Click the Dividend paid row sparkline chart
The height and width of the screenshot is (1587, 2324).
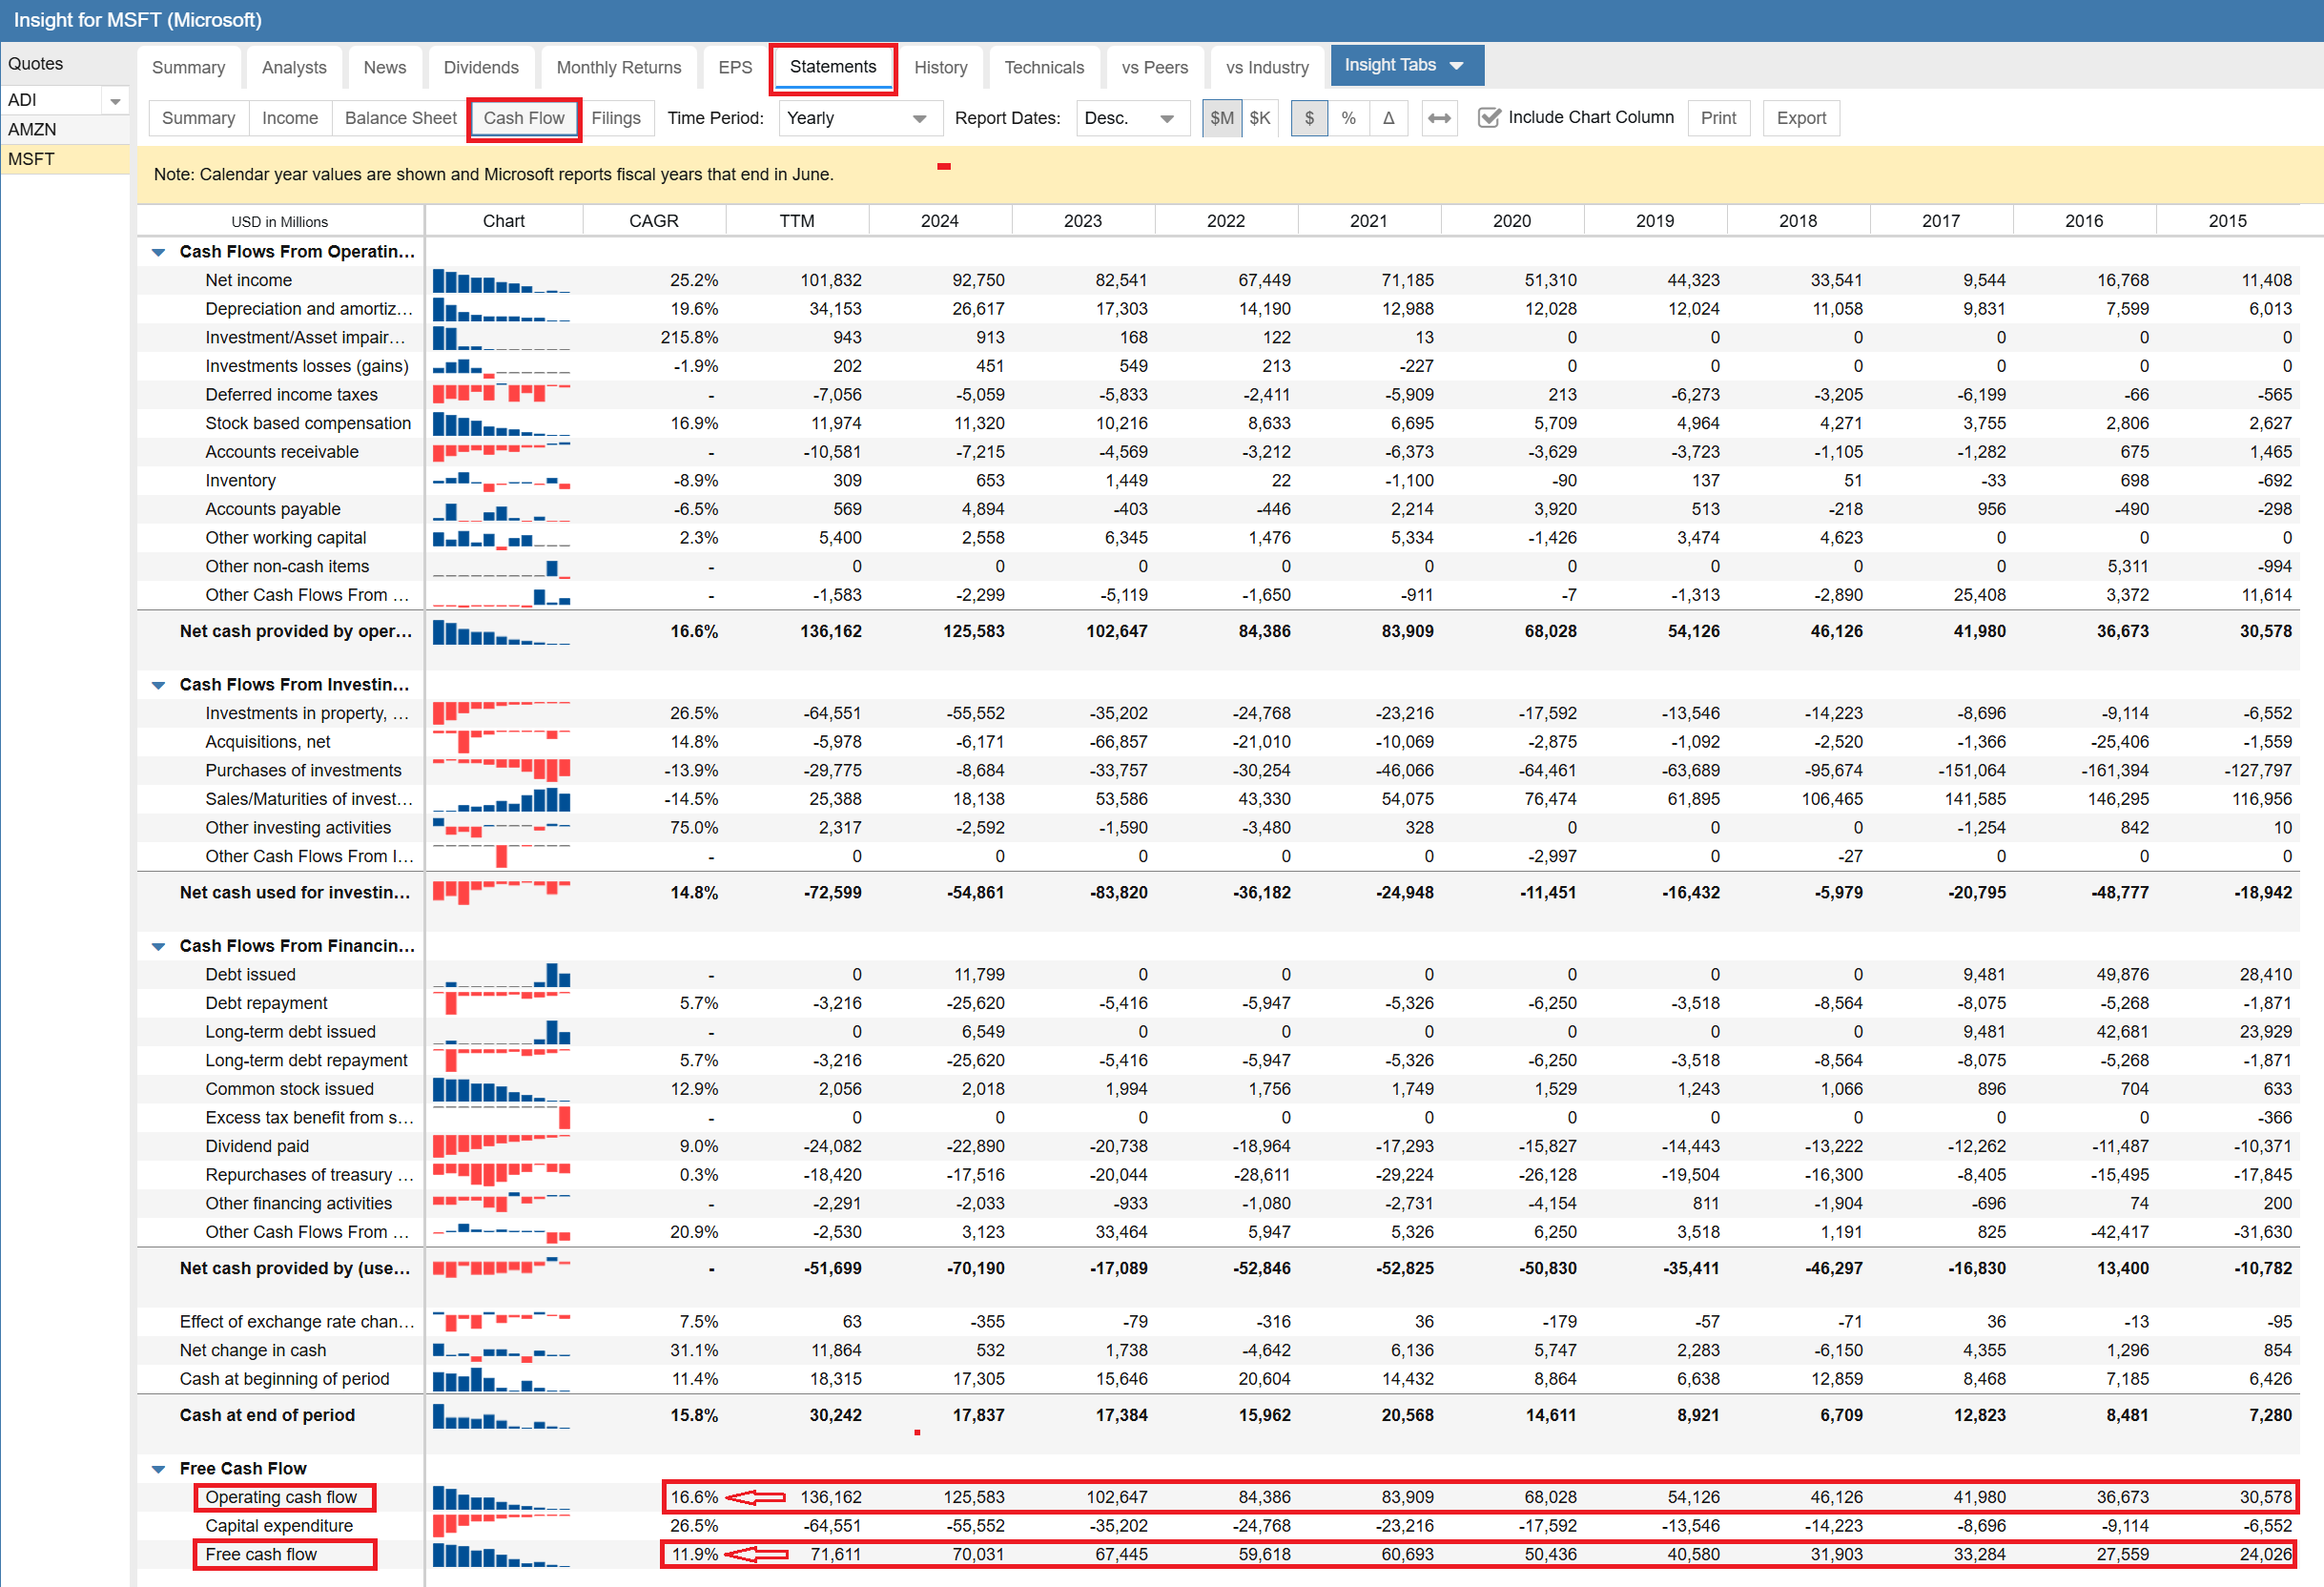(501, 1146)
